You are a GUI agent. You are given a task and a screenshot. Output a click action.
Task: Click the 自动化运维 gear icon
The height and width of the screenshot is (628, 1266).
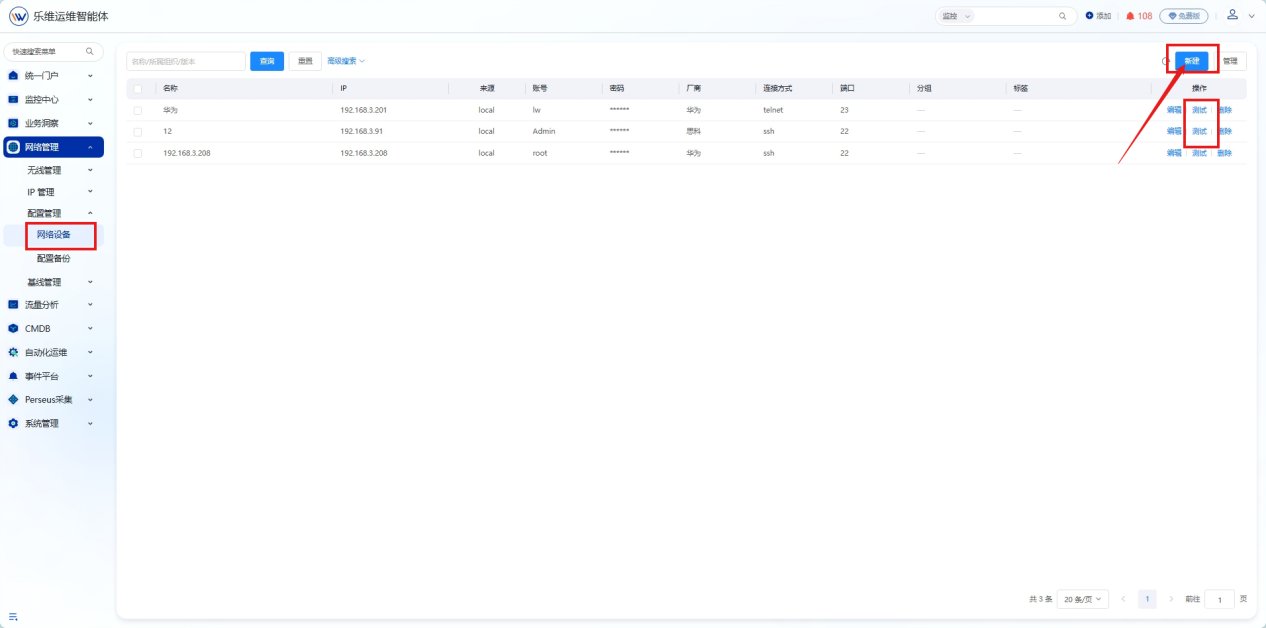(x=13, y=352)
